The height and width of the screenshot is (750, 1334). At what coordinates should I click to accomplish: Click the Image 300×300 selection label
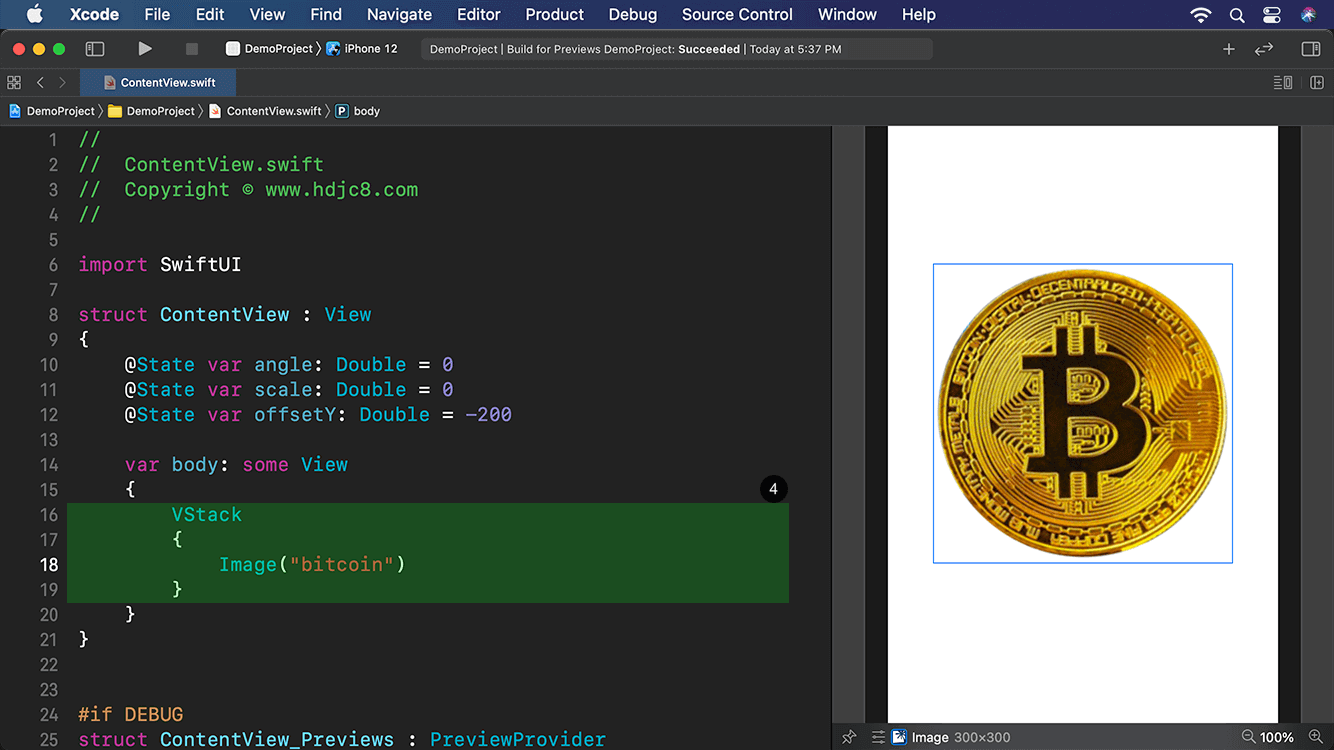coord(951,737)
